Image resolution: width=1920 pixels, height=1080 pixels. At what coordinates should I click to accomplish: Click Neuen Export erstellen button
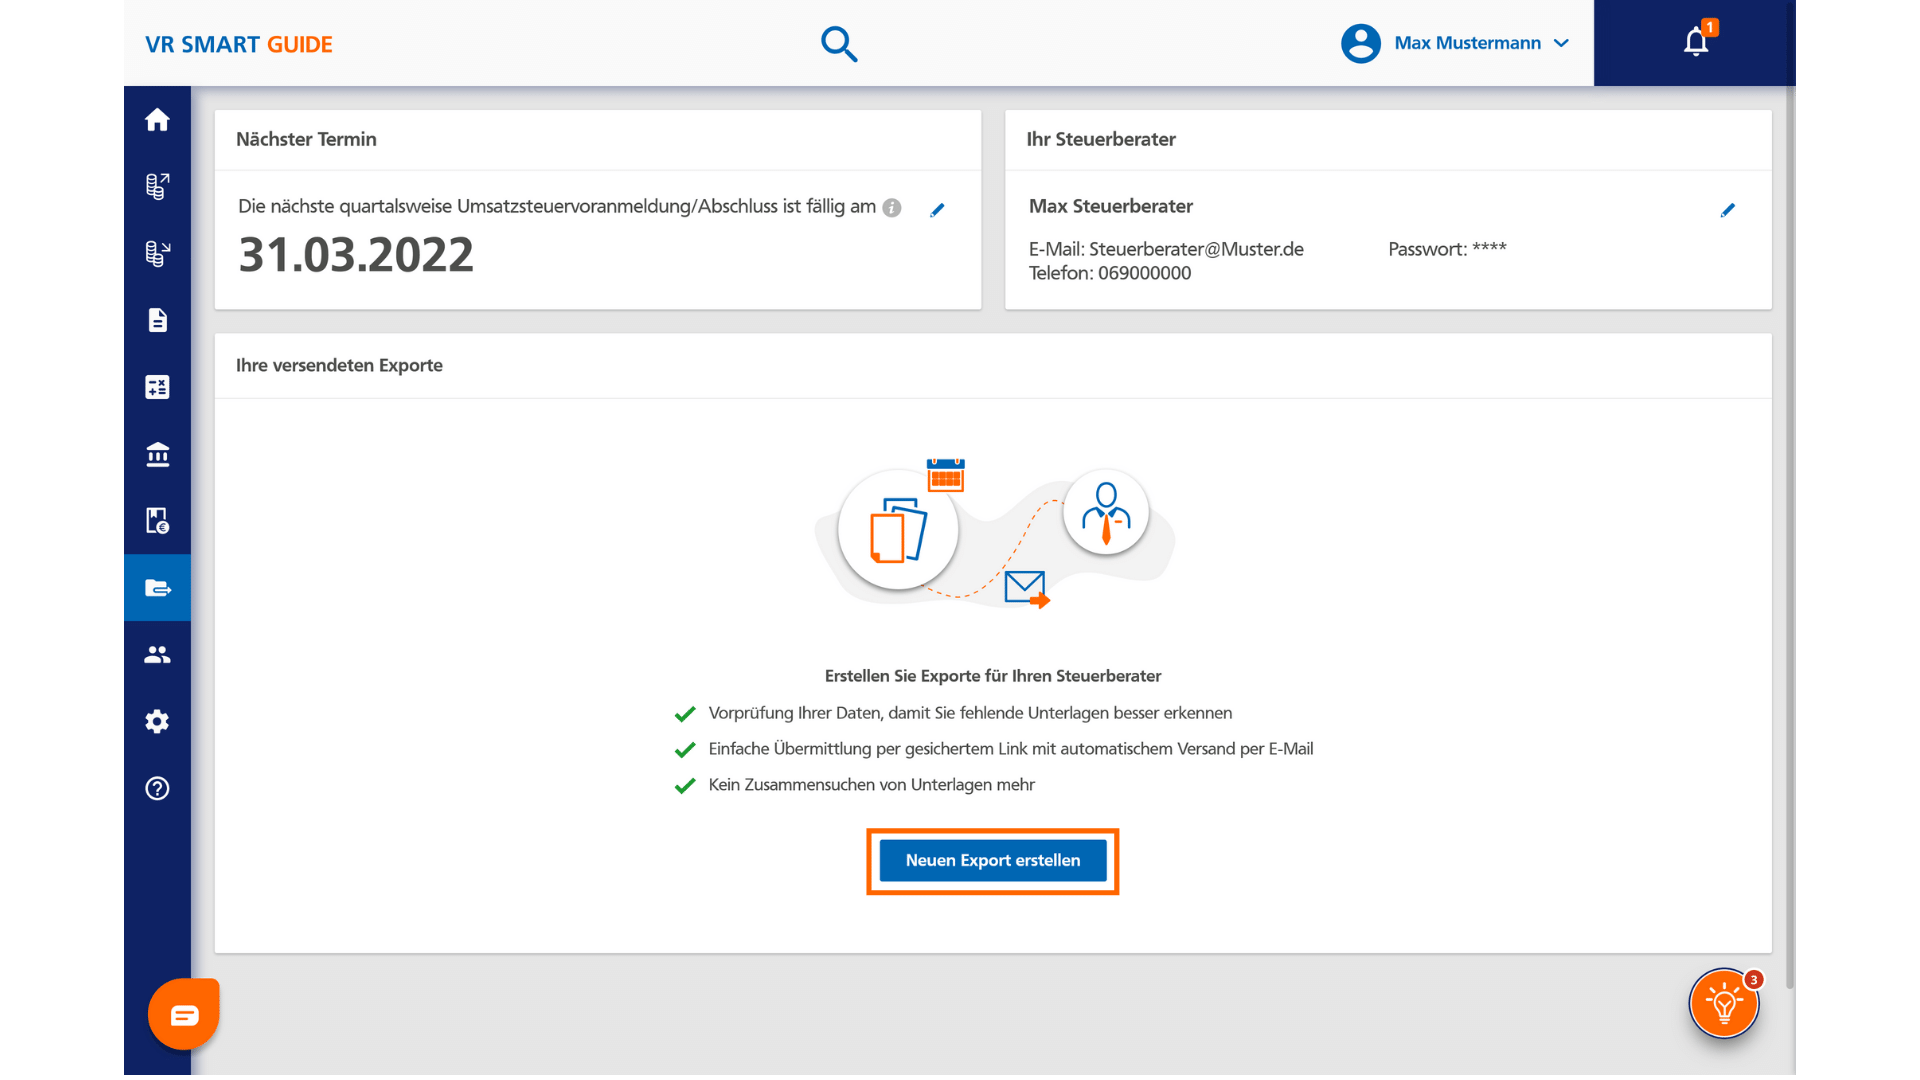pyautogui.click(x=993, y=861)
